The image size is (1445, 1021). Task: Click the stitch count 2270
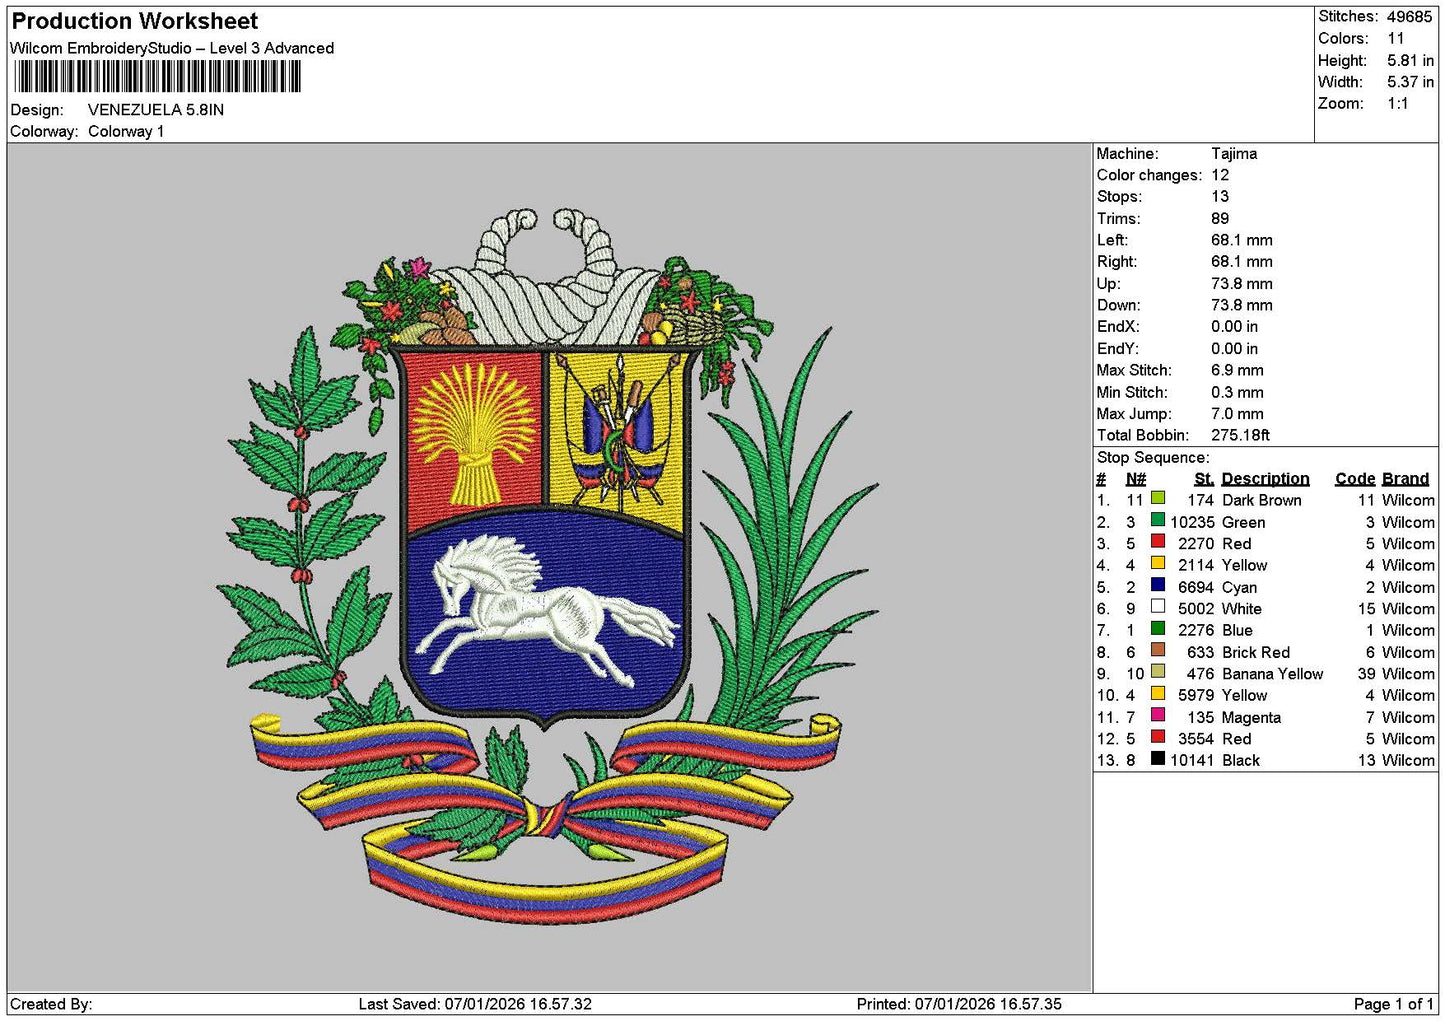tap(1196, 544)
